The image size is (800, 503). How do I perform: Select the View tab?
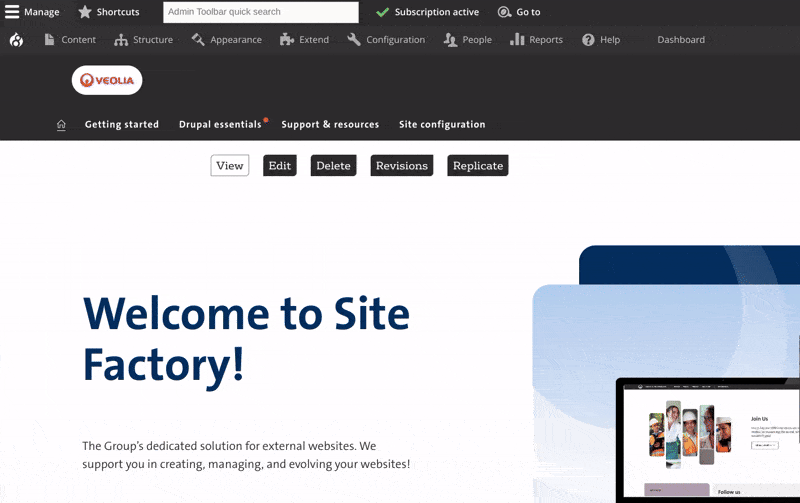230,165
